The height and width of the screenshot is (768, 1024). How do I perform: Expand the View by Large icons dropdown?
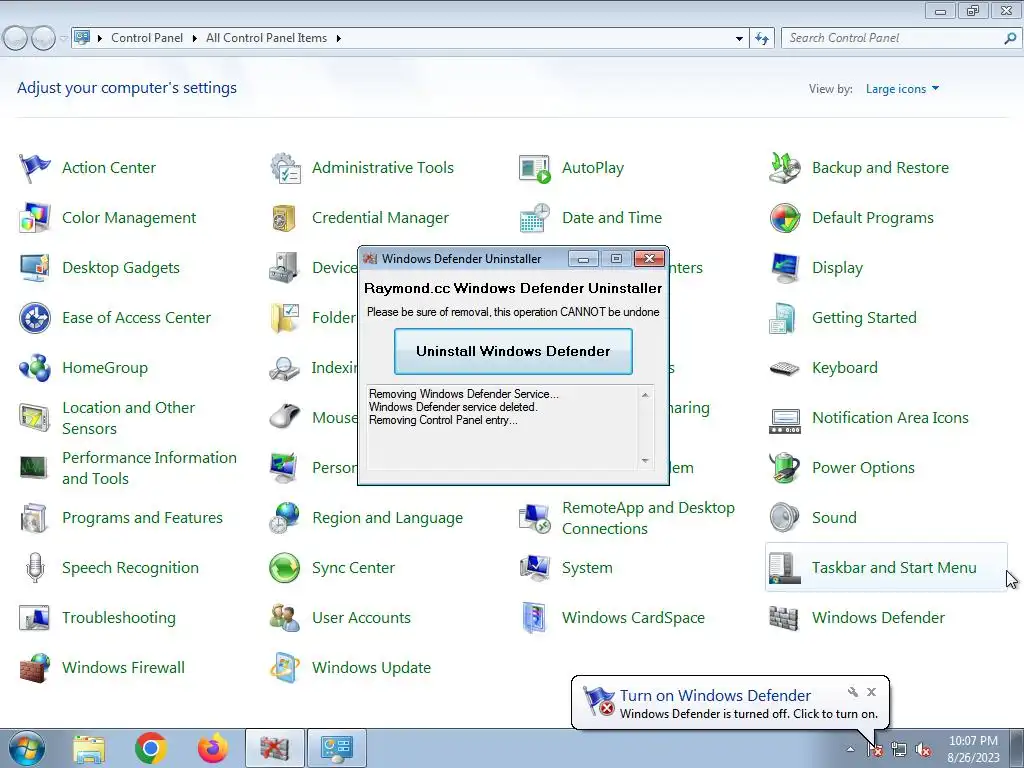[902, 89]
